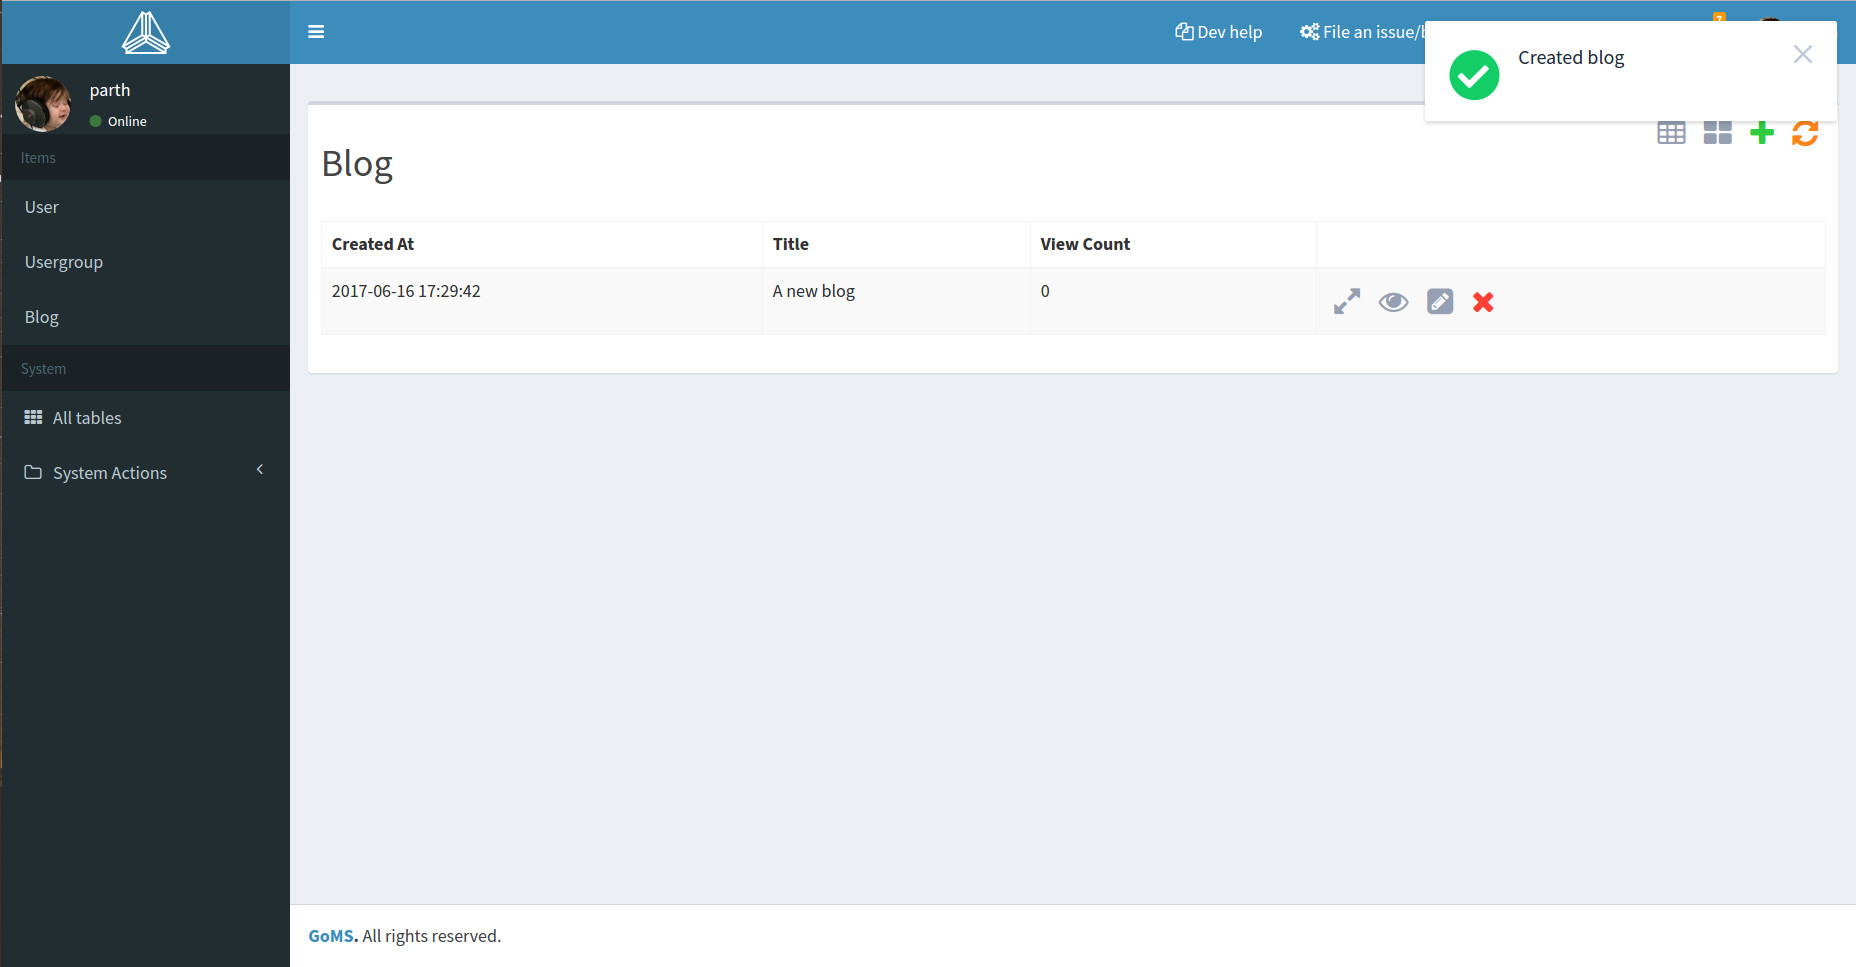Click parth profile avatar

[43, 104]
